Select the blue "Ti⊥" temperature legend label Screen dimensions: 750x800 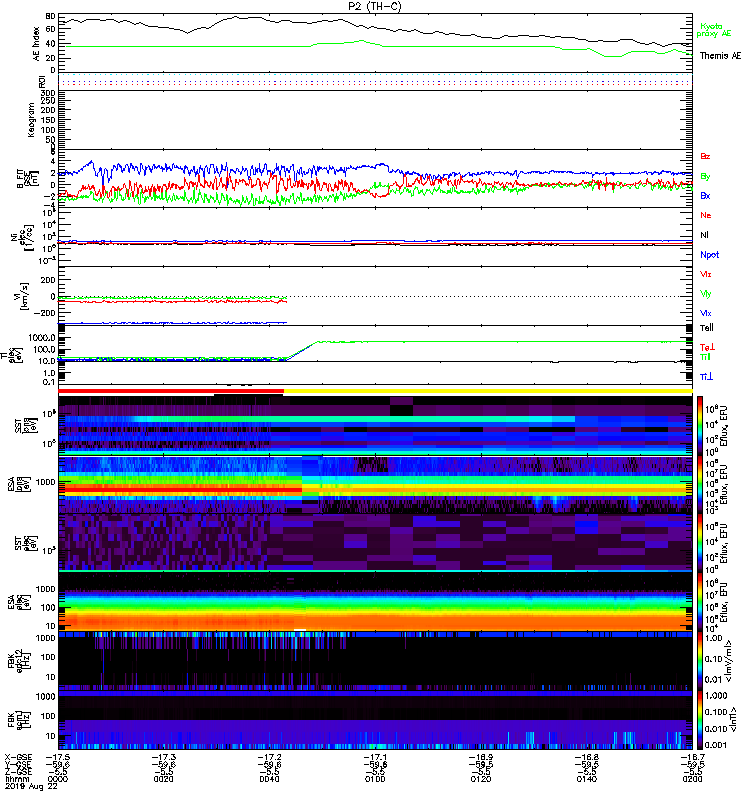(706, 377)
